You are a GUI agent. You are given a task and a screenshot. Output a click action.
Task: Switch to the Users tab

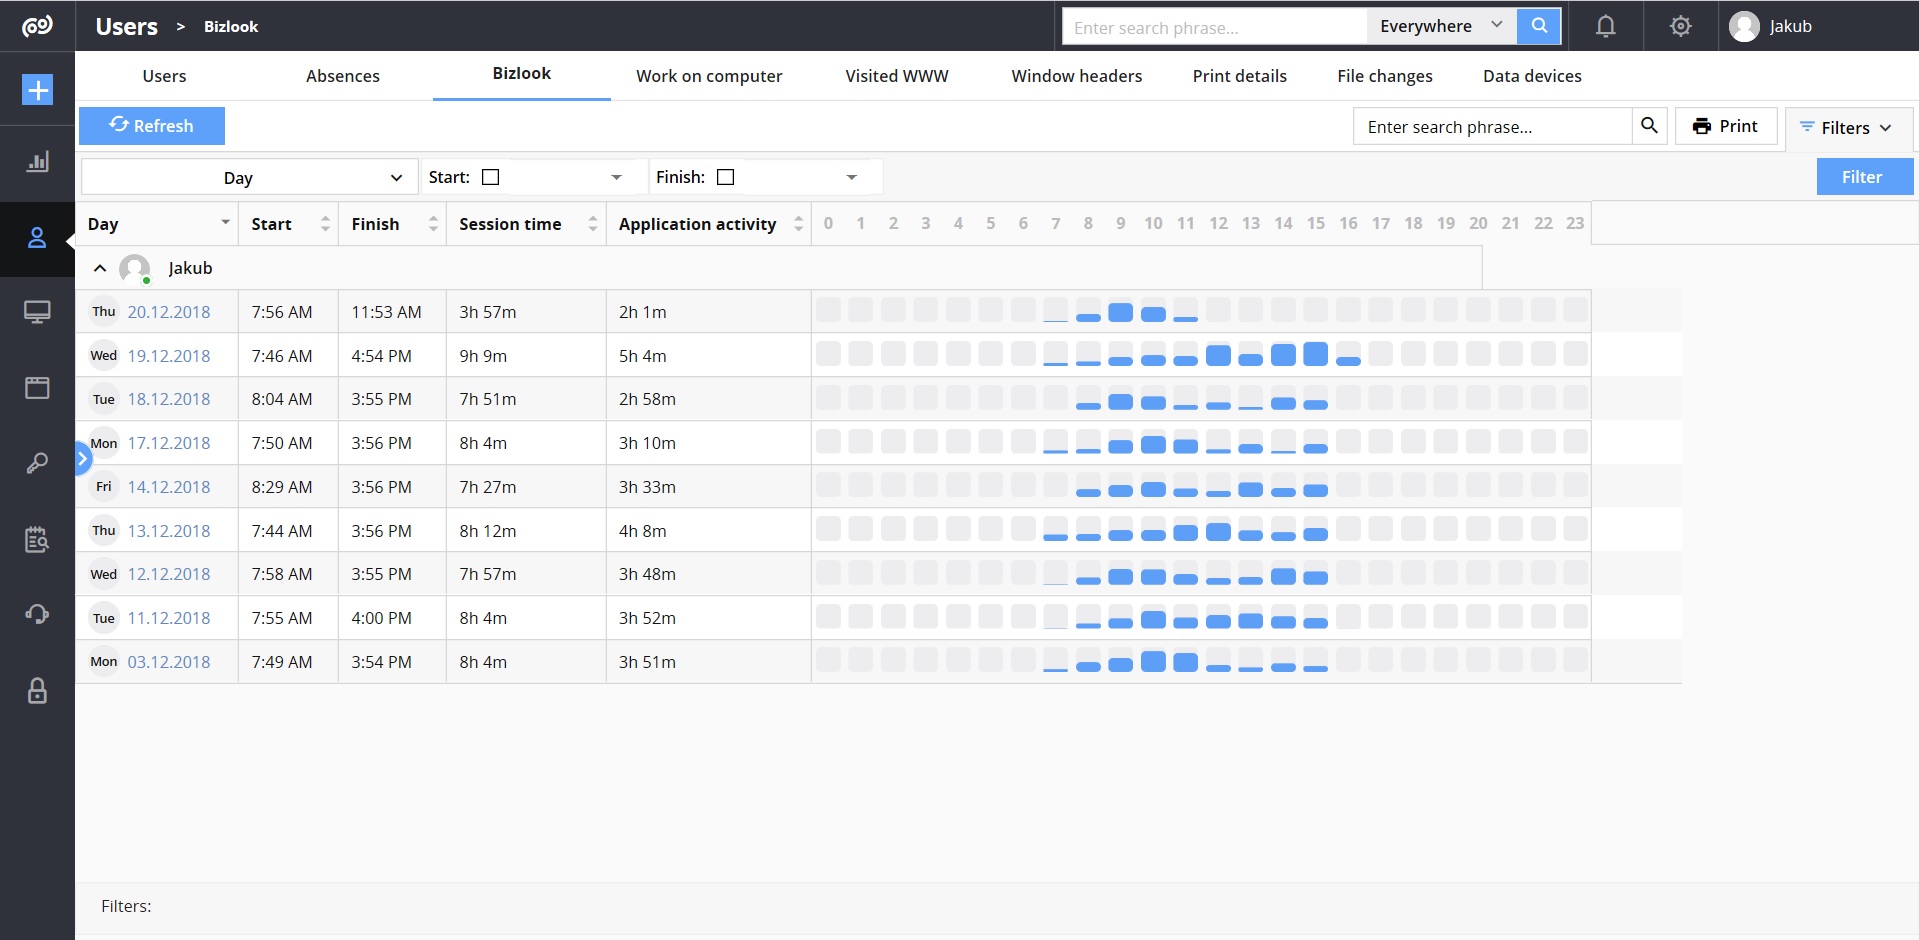[164, 76]
